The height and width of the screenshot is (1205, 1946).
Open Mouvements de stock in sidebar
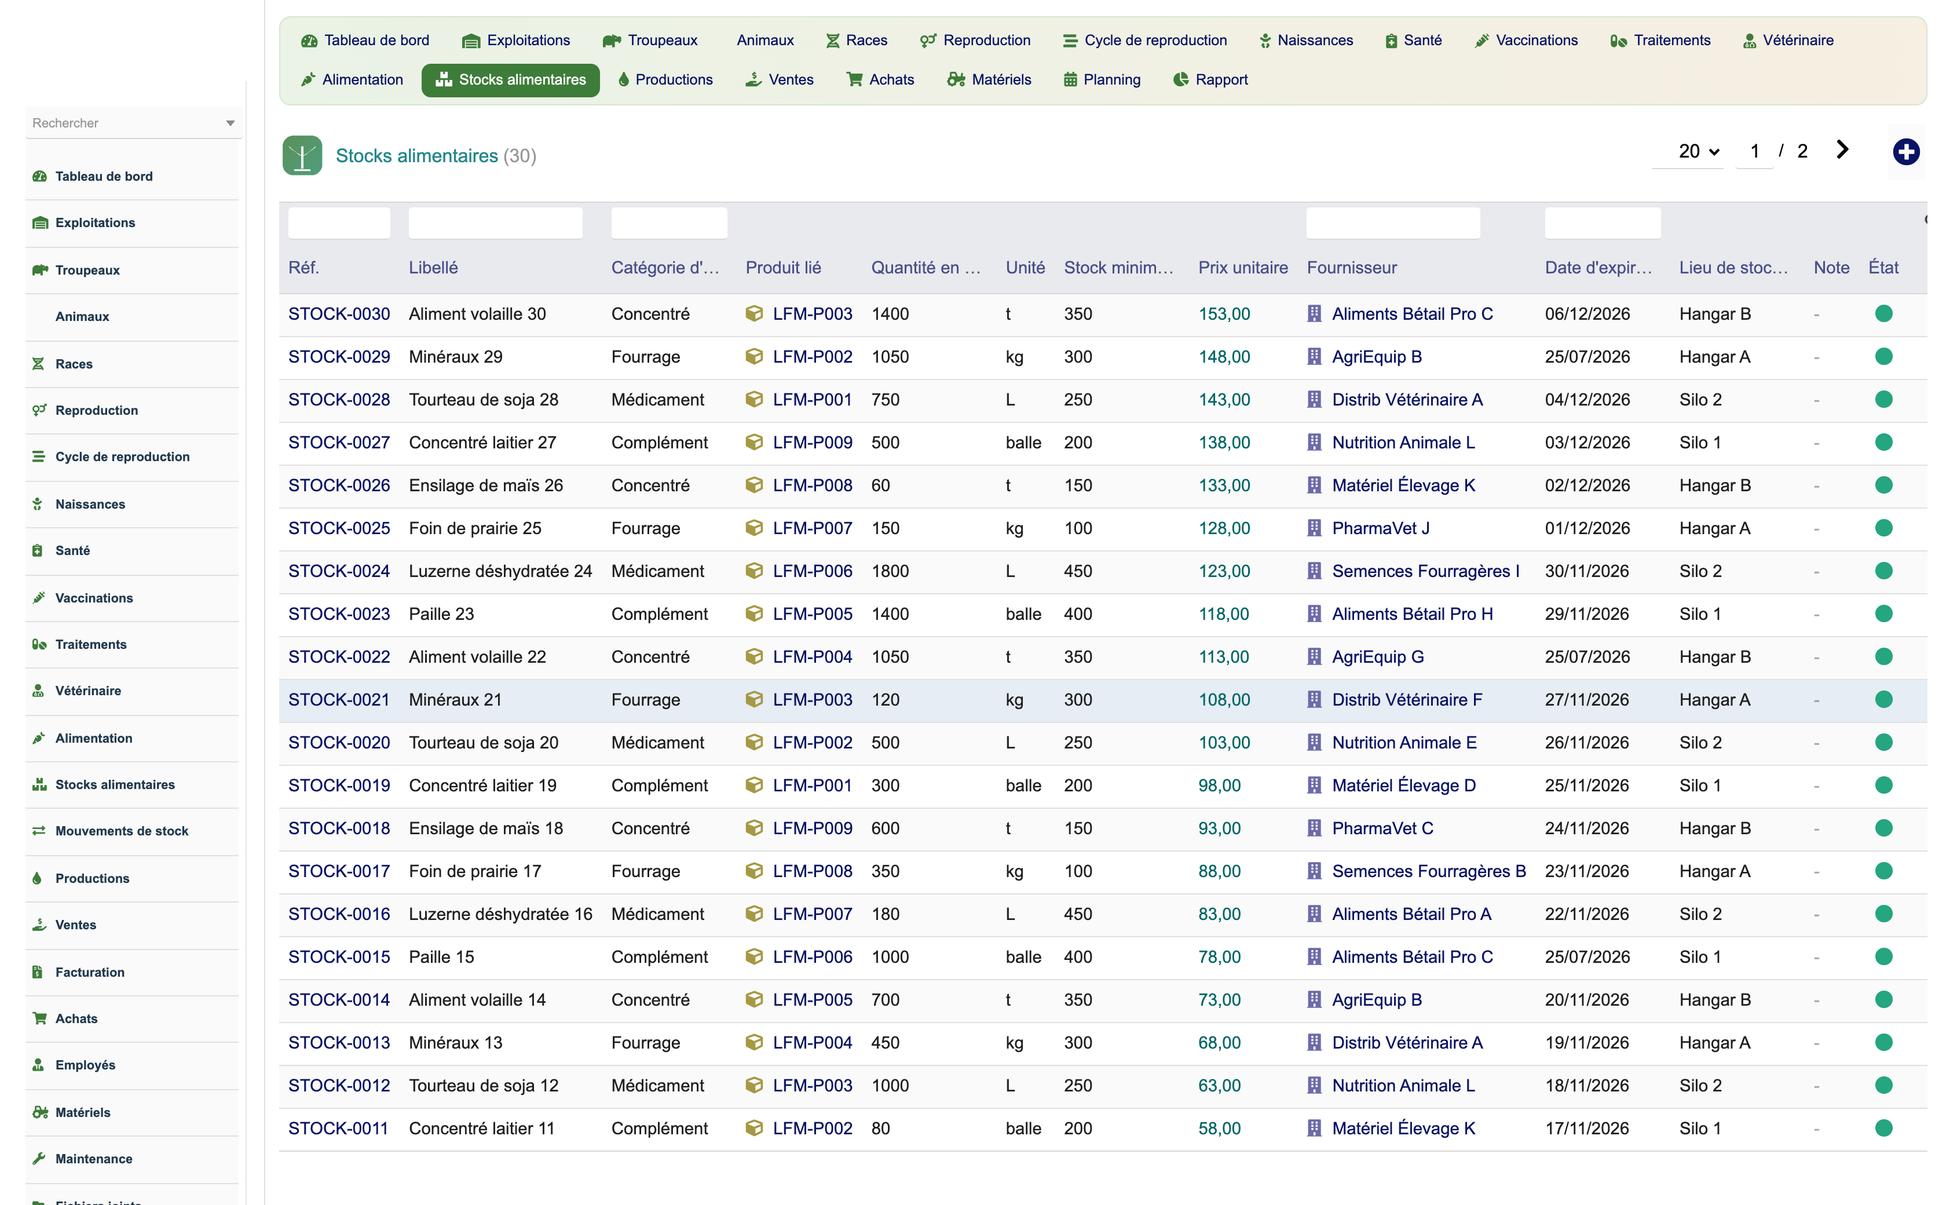point(121,831)
